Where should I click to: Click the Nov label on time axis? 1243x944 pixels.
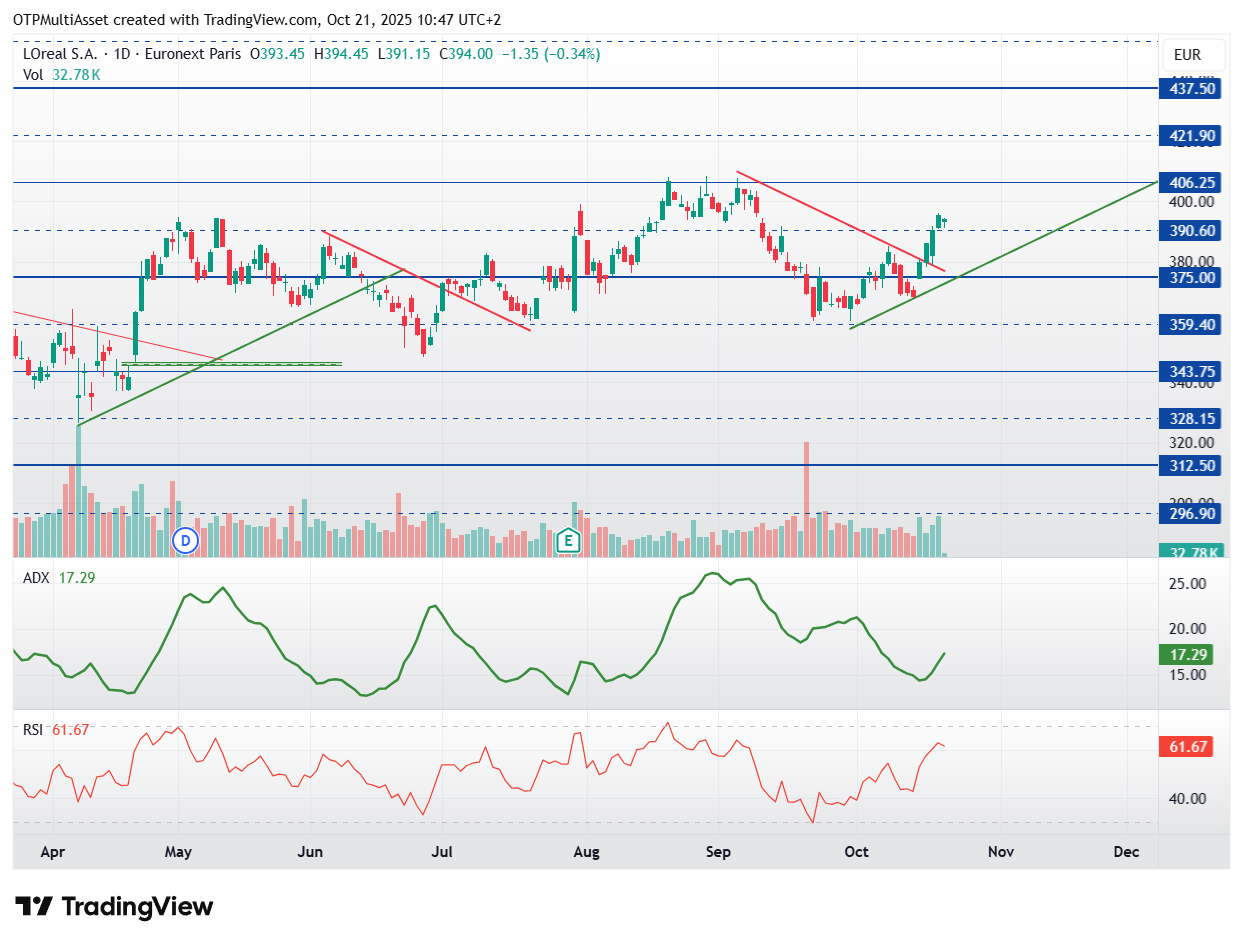[x=1001, y=852]
